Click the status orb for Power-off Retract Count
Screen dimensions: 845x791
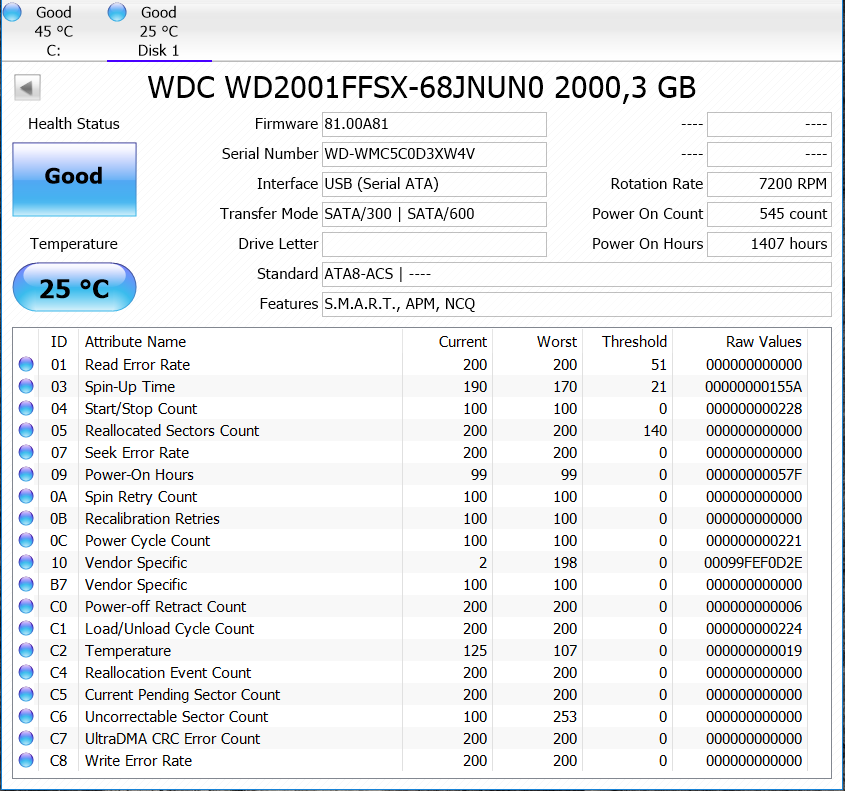(26, 606)
